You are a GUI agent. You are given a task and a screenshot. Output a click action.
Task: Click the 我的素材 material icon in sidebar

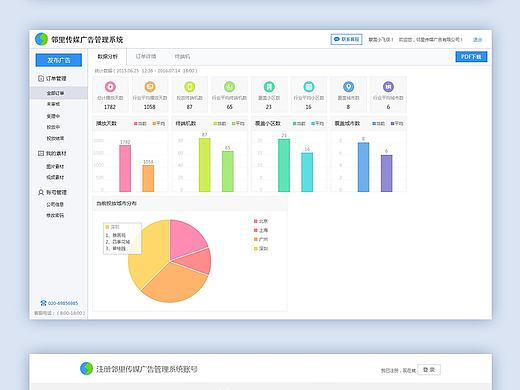(x=41, y=153)
